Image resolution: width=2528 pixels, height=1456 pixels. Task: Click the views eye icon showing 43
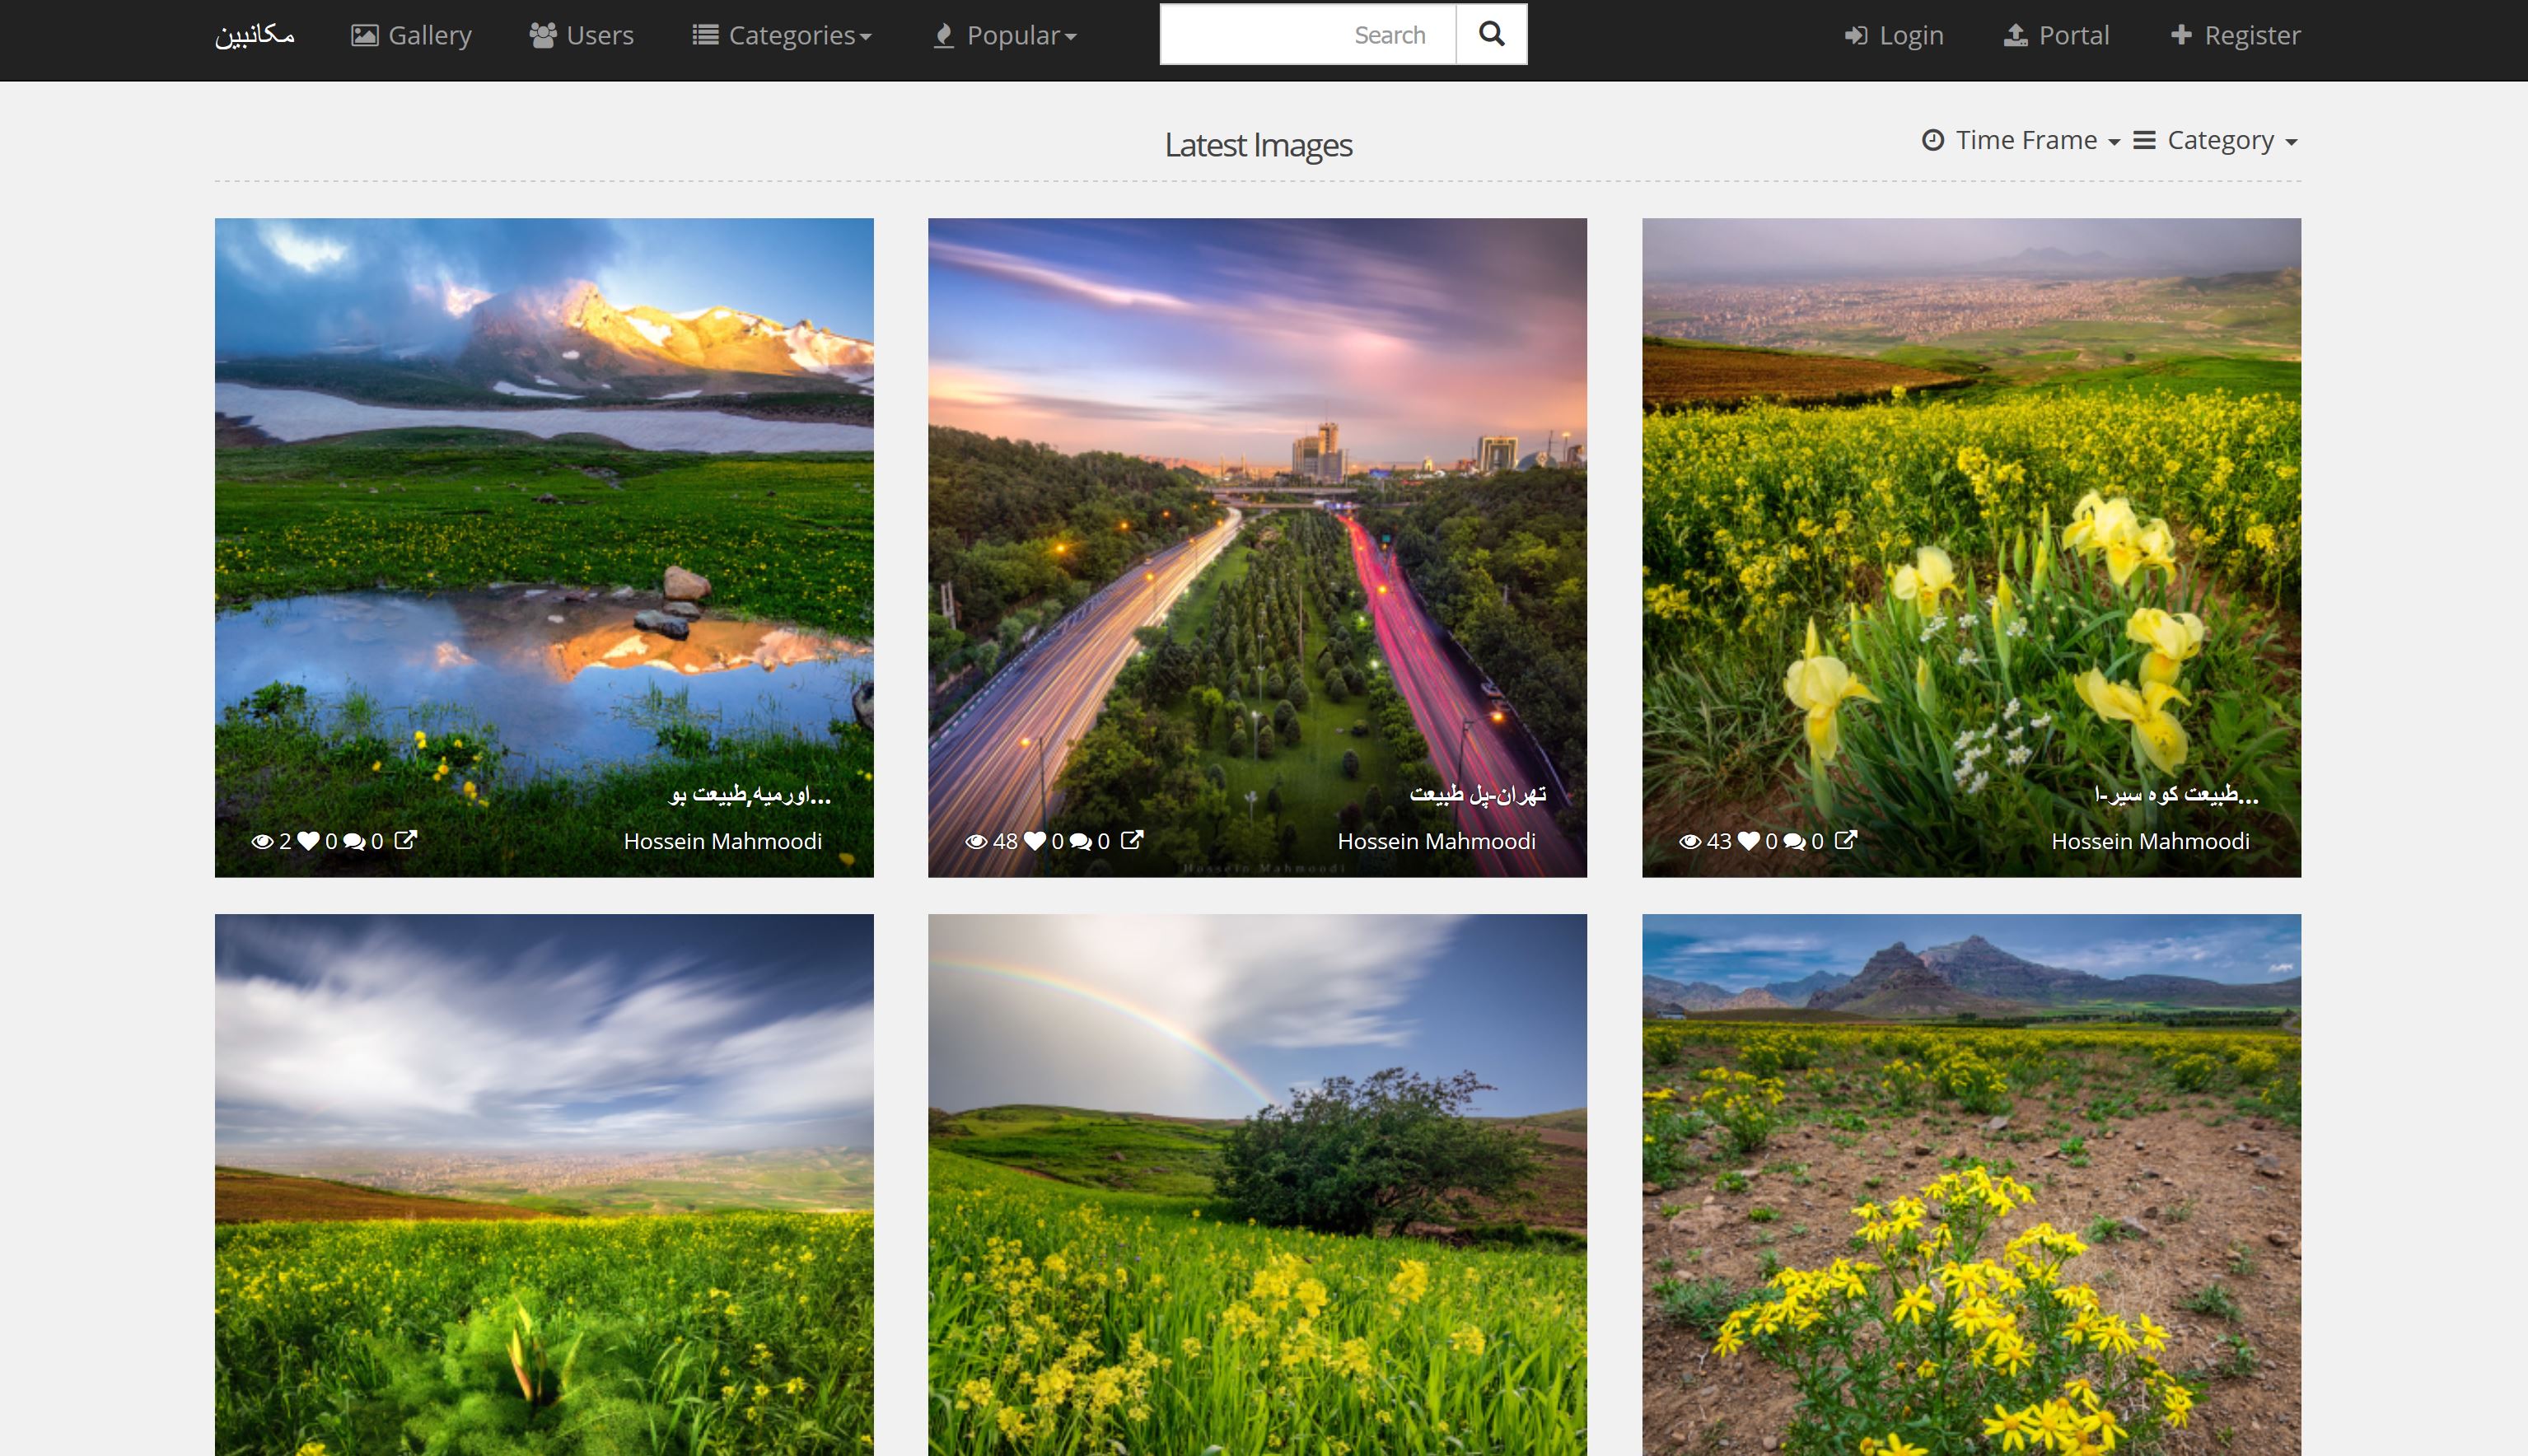(1690, 841)
